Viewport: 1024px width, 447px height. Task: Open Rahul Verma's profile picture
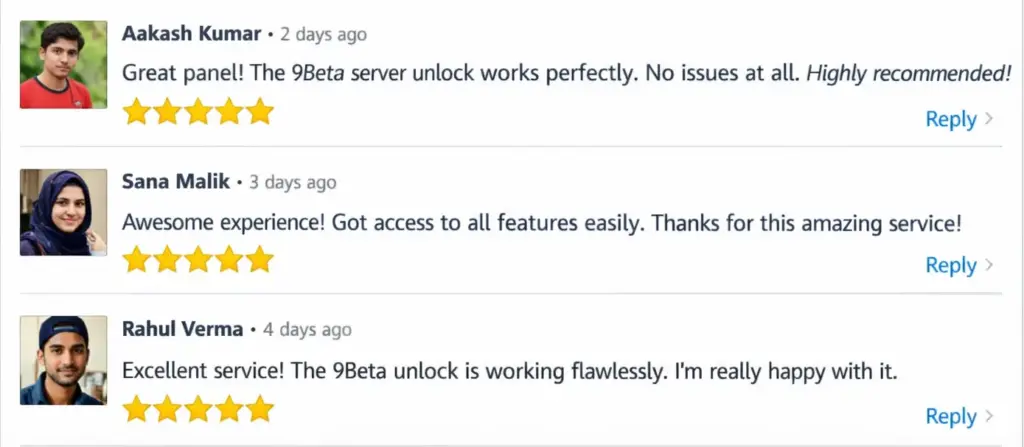pos(63,360)
